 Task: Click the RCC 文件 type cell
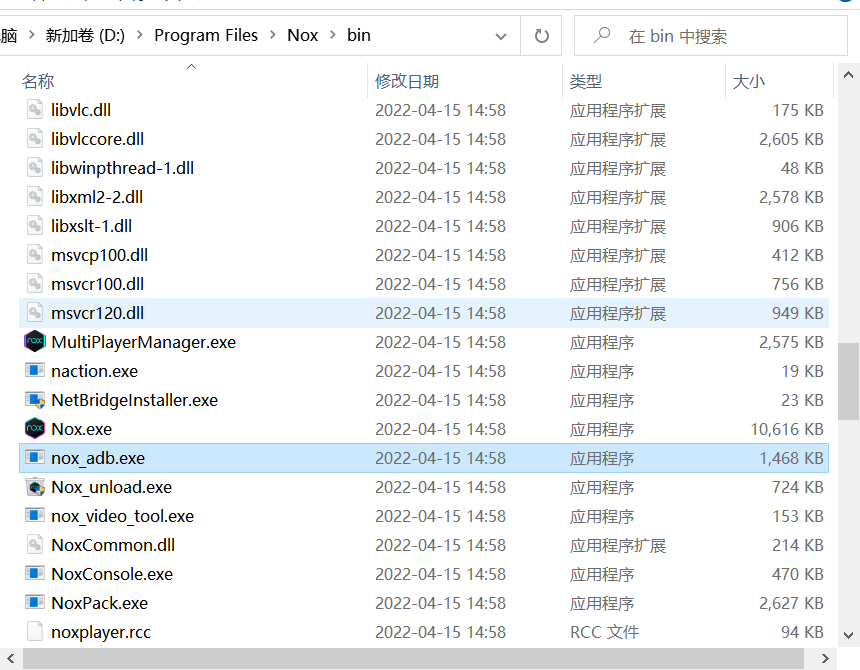coord(604,632)
